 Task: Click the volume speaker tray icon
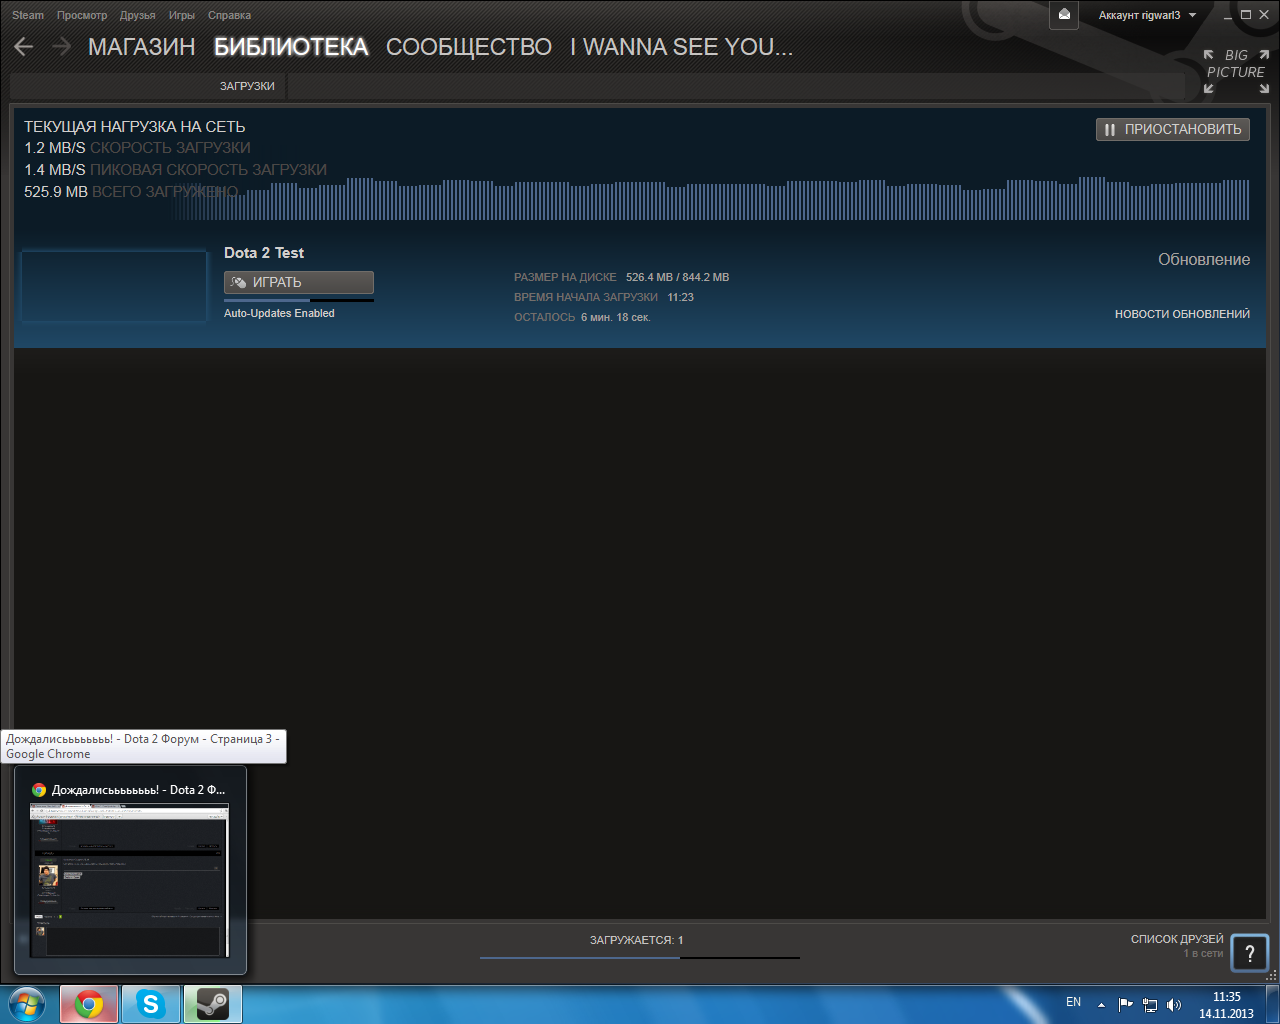coord(1174,1005)
